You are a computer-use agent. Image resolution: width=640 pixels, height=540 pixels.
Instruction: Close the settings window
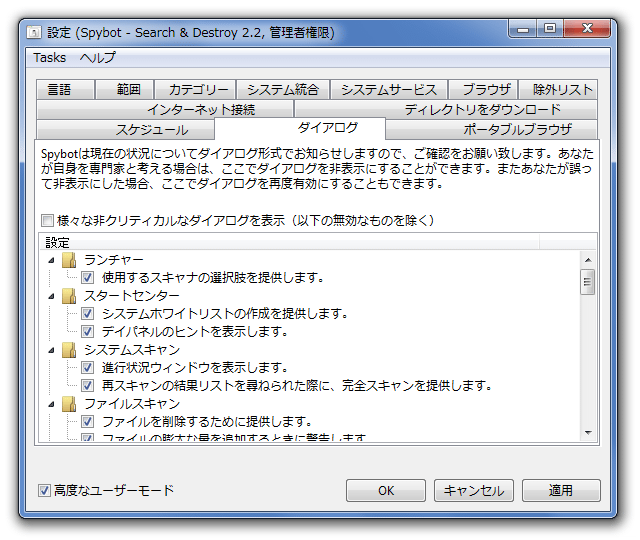click(587, 29)
